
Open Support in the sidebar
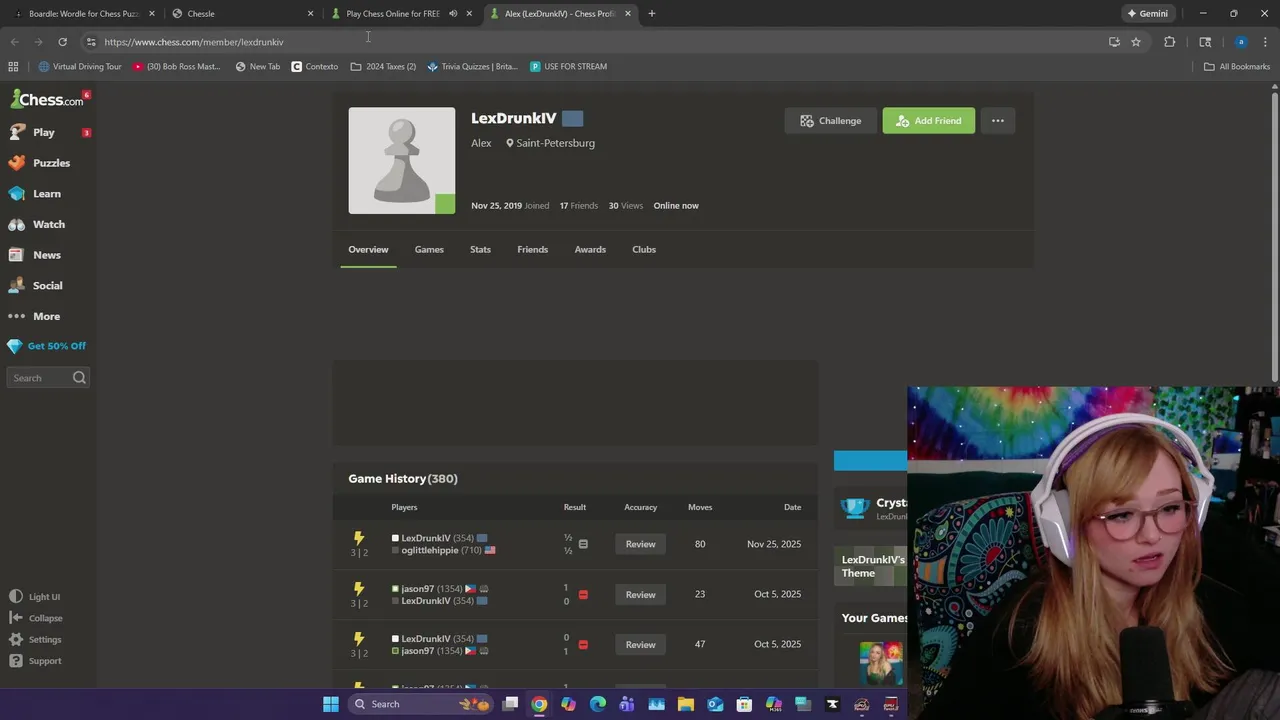36,661
